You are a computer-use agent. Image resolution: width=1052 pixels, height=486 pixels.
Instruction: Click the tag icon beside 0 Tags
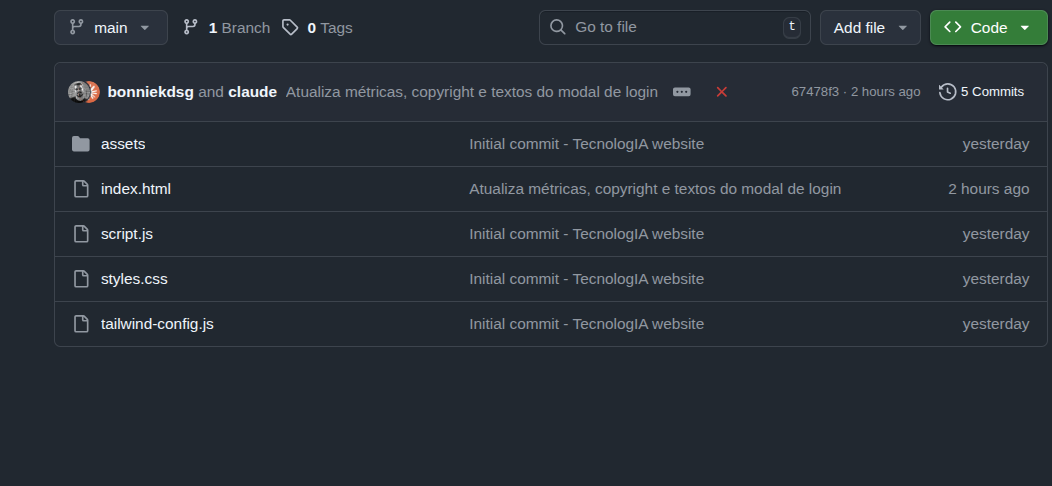(290, 28)
